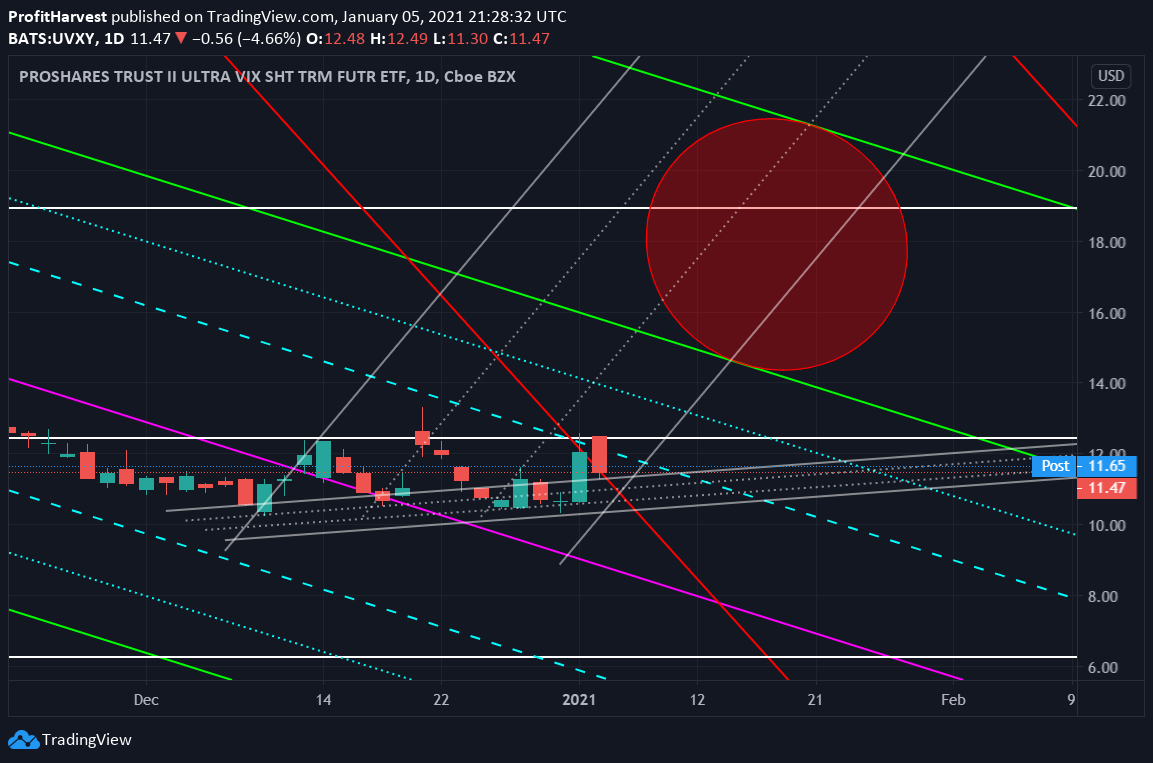This screenshot has height=763, width=1153.
Task: Click the 14 date axis label
Action: (x=324, y=700)
